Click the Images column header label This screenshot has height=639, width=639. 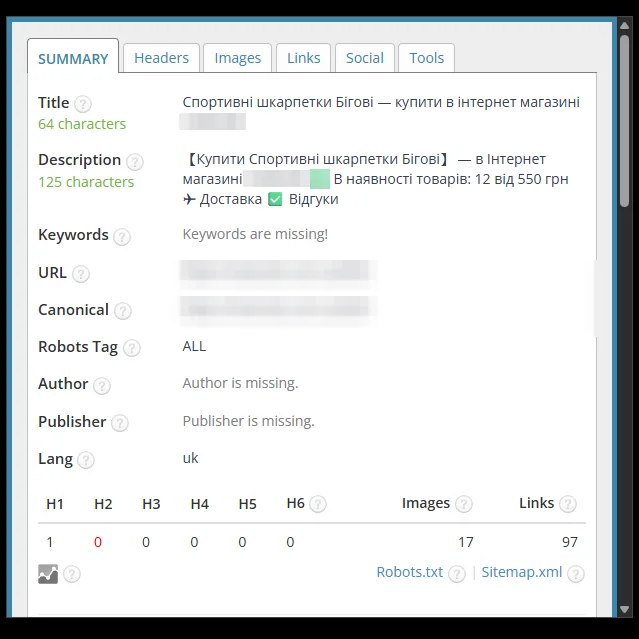426,503
